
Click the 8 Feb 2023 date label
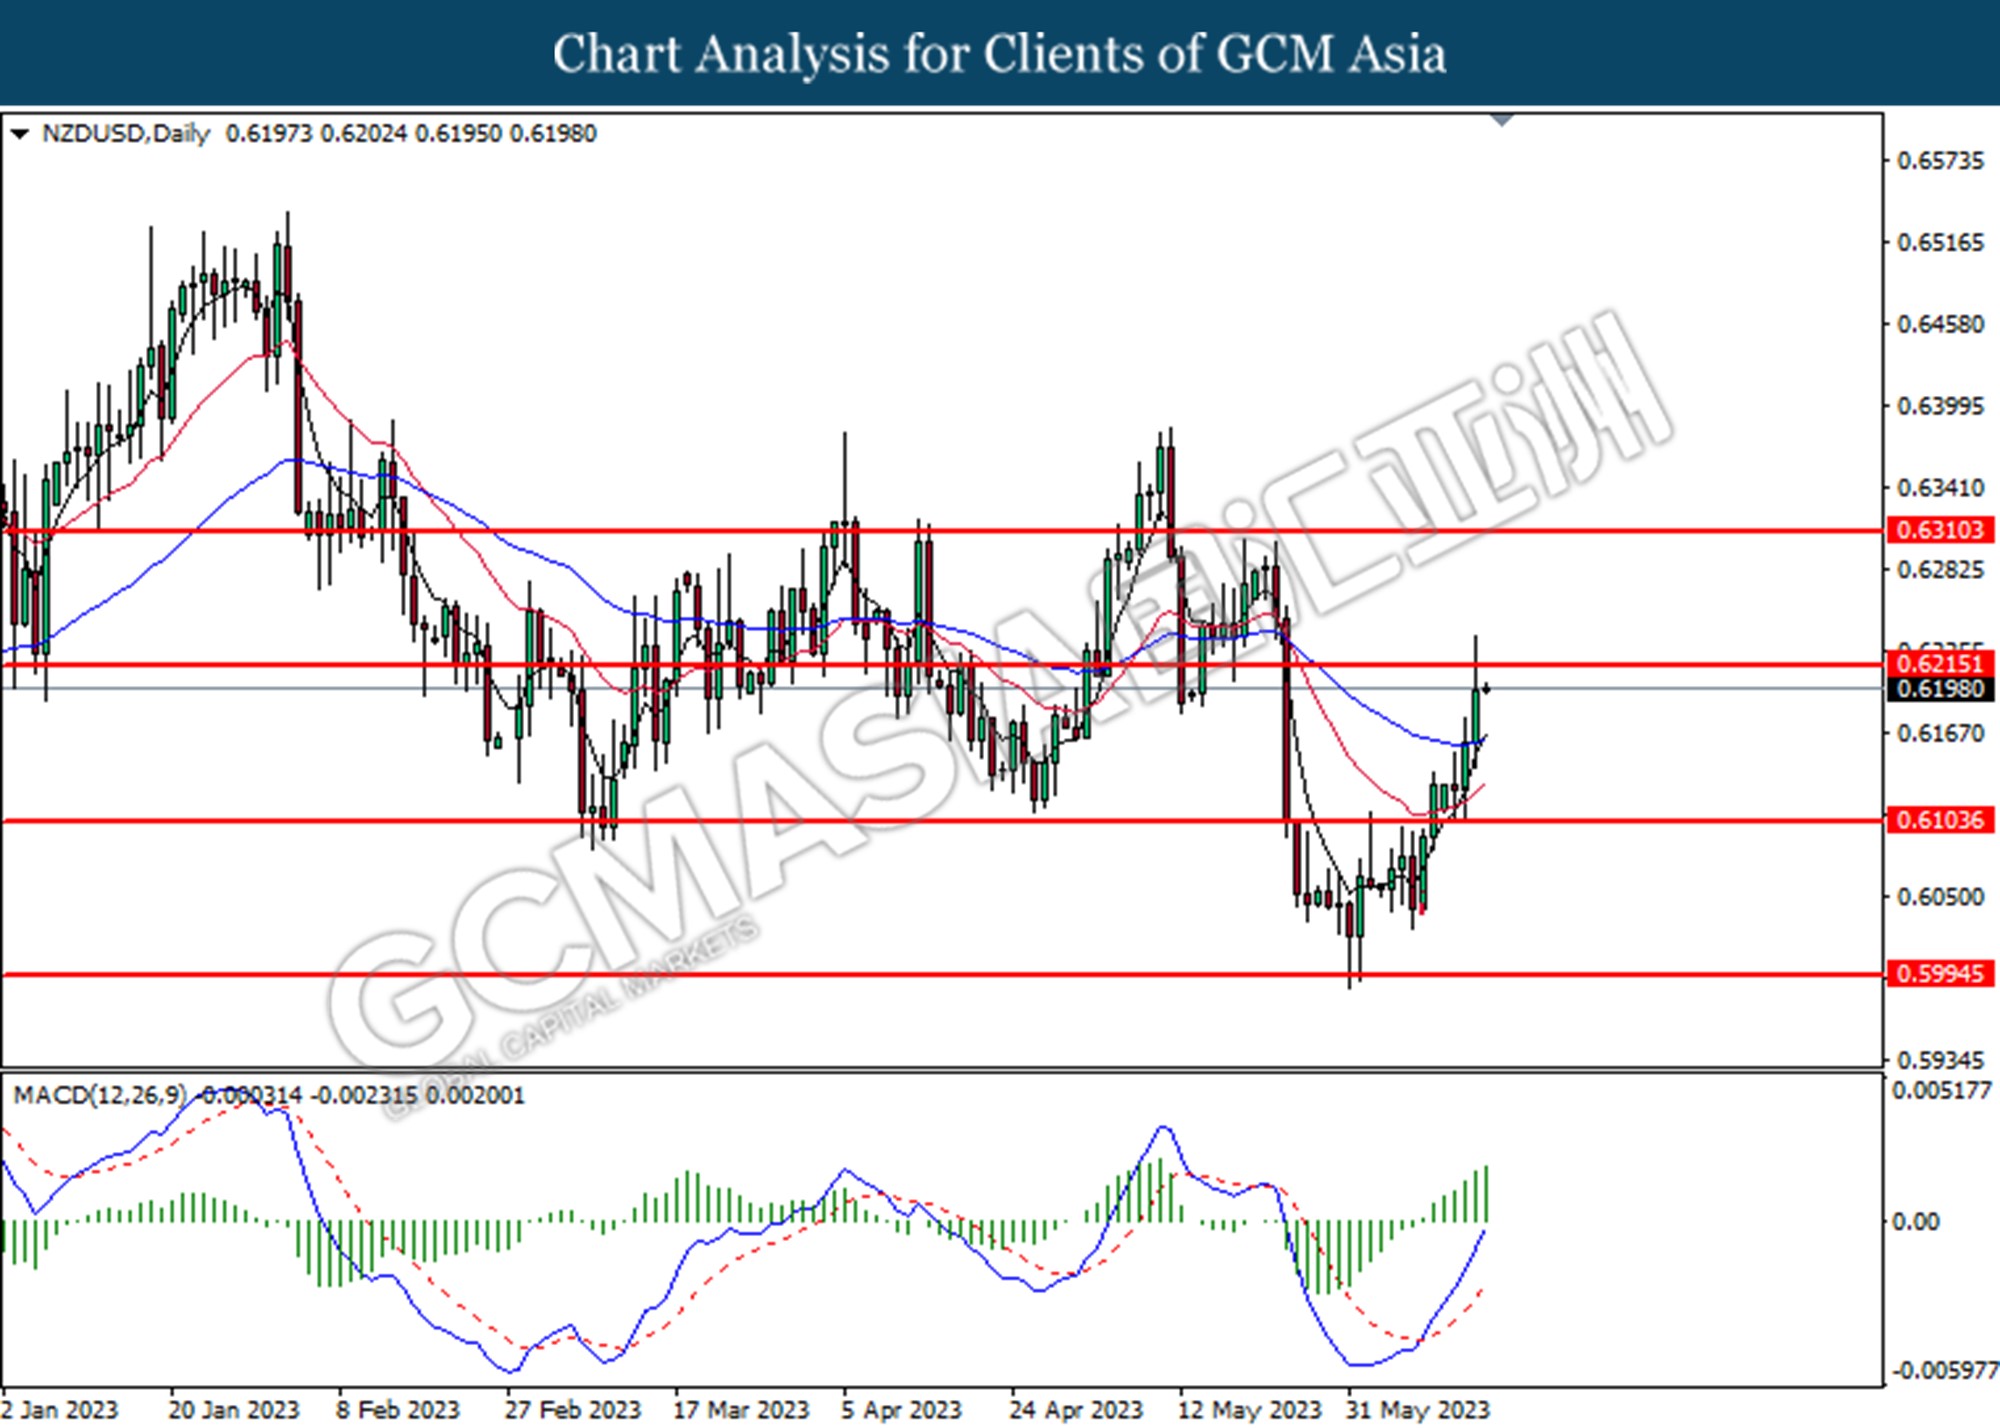(398, 1410)
